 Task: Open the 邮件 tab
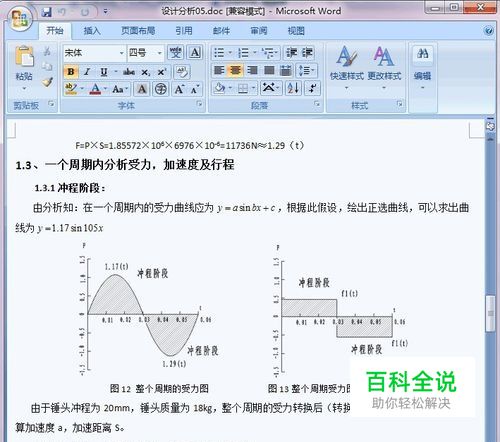221,31
